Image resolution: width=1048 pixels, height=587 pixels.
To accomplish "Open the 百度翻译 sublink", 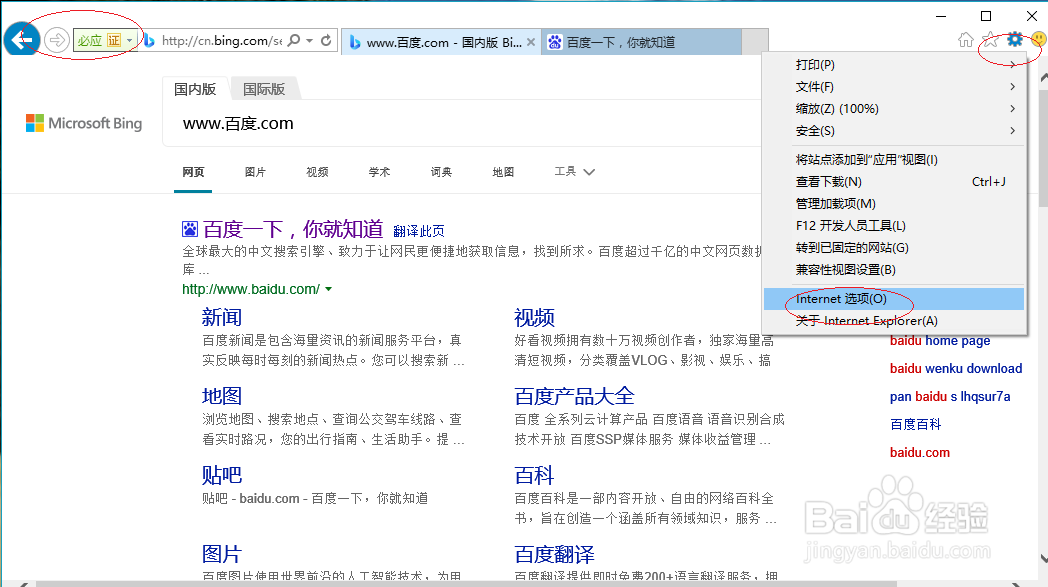I will point(554,554).
